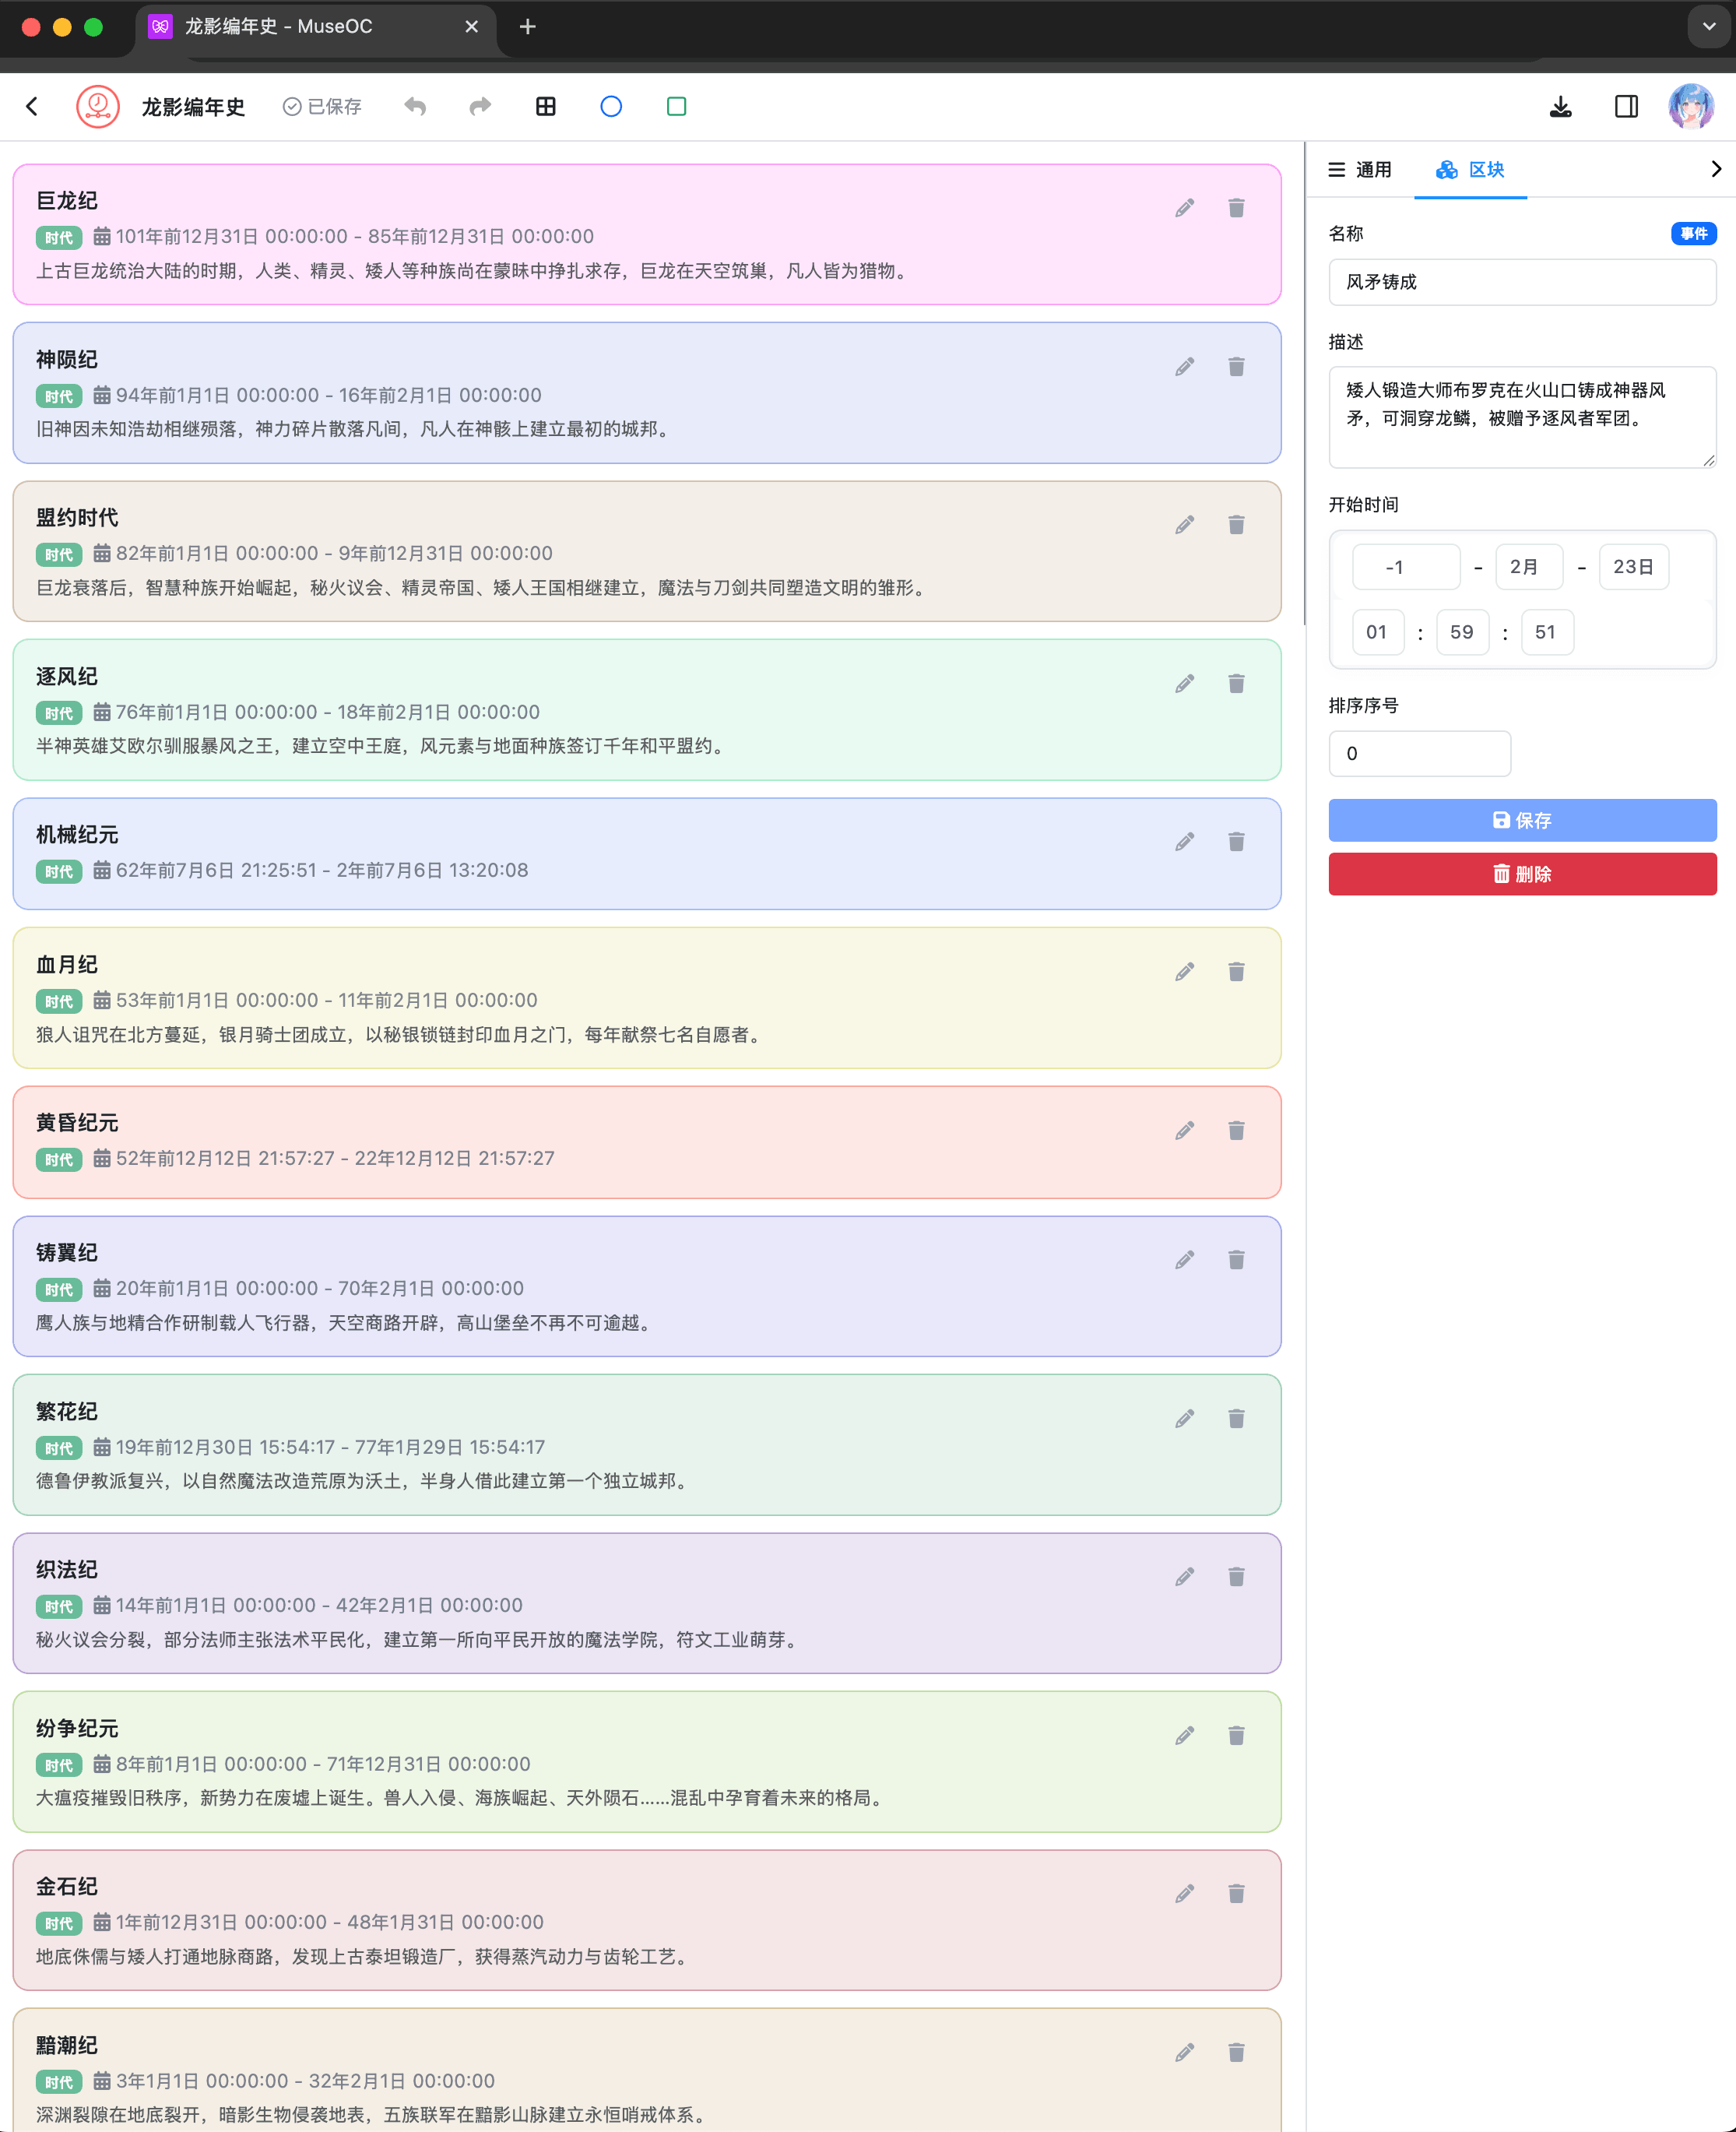The image size is (1736, 2132).
Task: Click the grid layout icon in toolbar
Action: point(545,106)
